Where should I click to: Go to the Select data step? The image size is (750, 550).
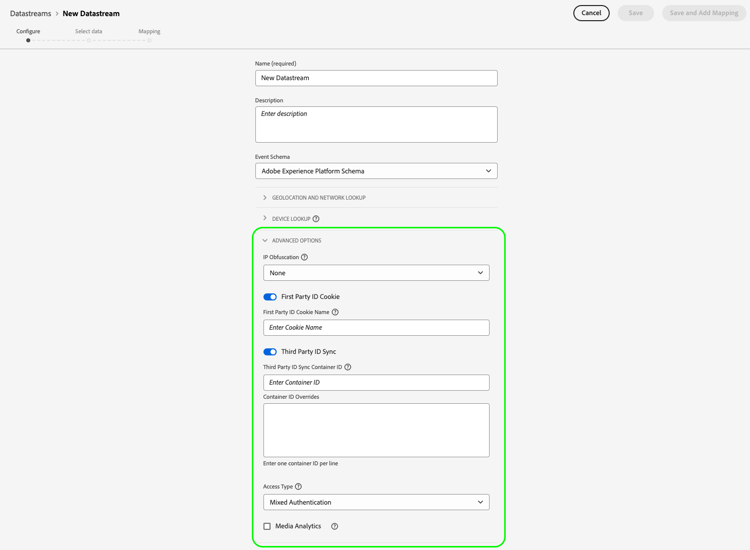pyautogui.click(x=88, y=34)
